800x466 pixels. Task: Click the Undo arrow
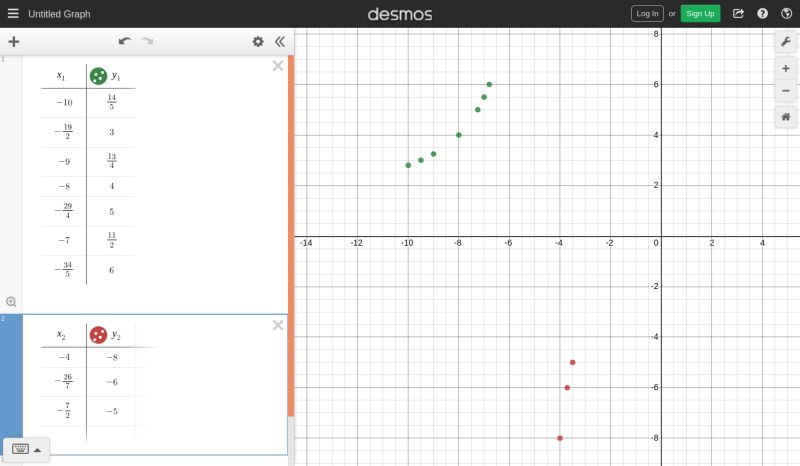pos(124,41)
